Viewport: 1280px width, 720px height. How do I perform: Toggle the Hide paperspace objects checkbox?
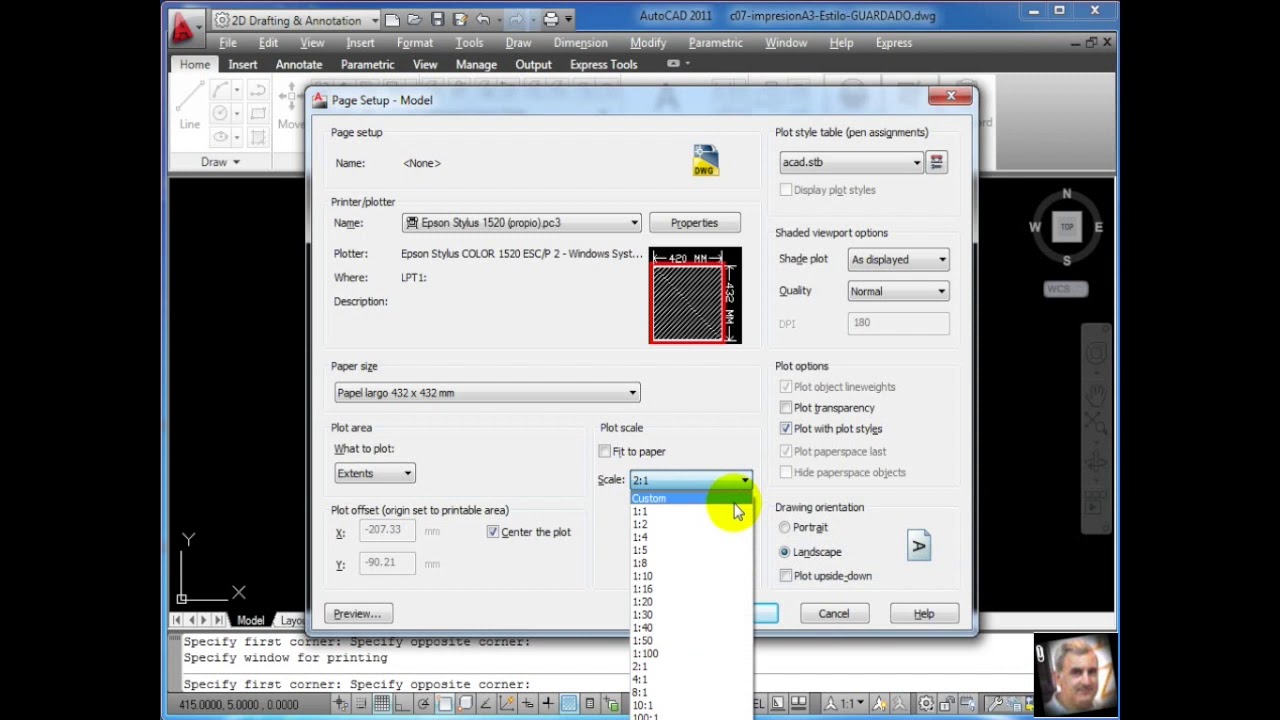(785, 473)
